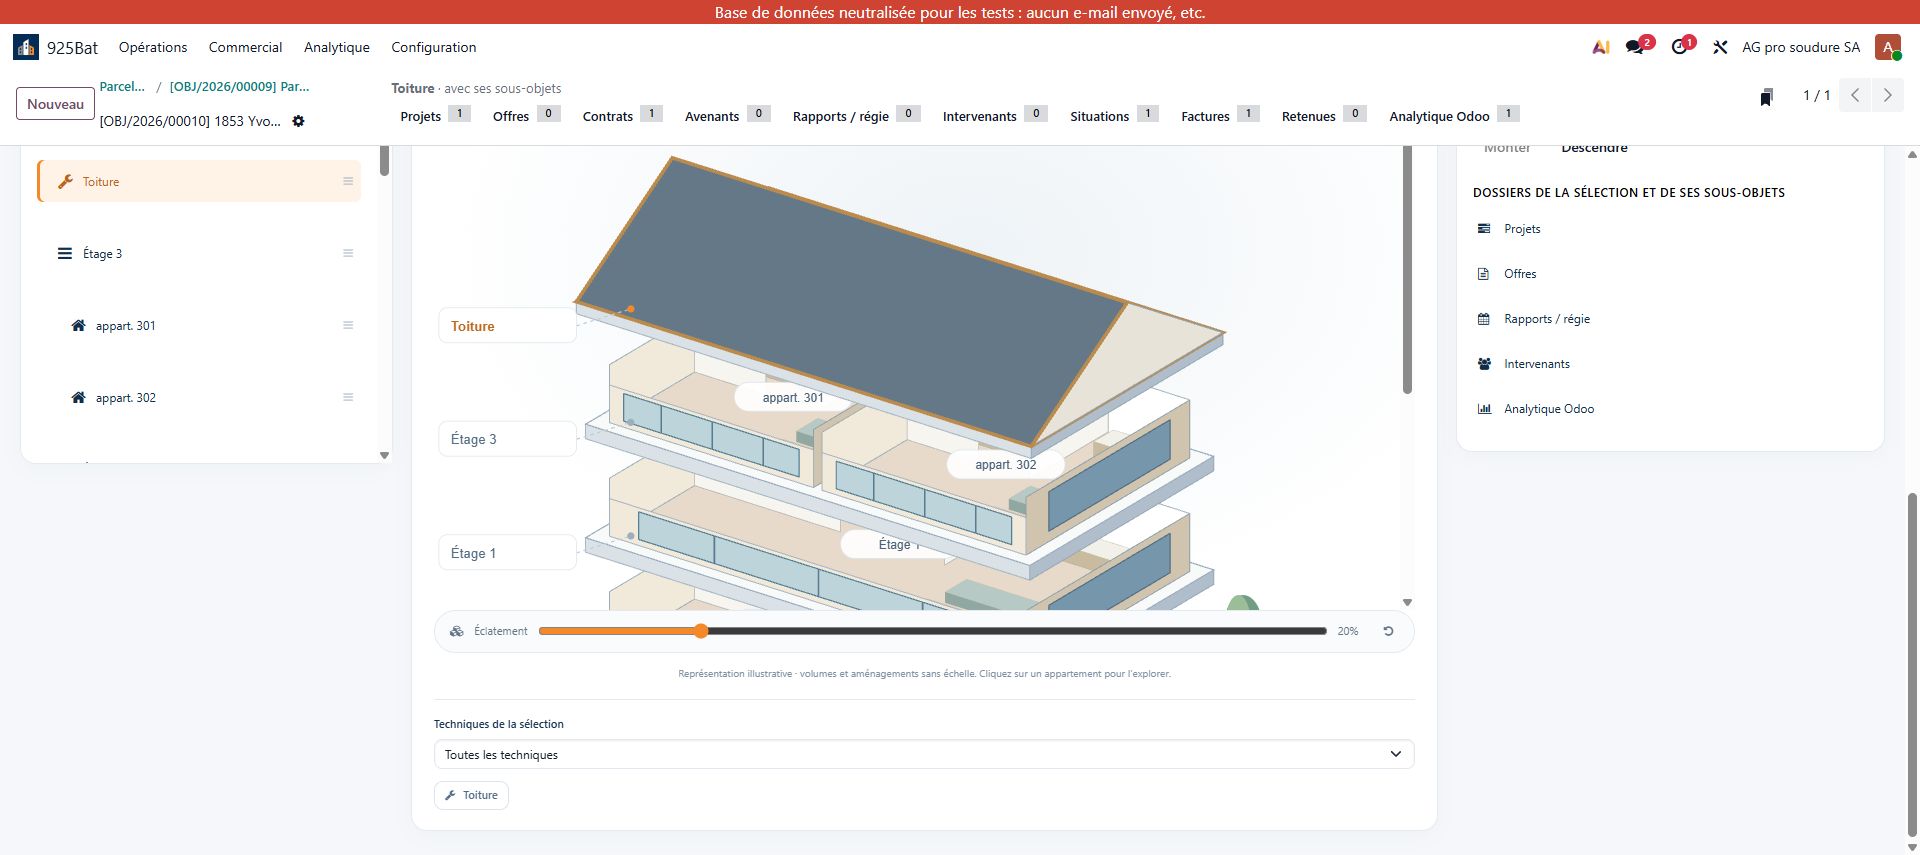The width and height of the screenshot is (1920, 855).
Task: Open the Commercial menu
Action: coord(245,47)
